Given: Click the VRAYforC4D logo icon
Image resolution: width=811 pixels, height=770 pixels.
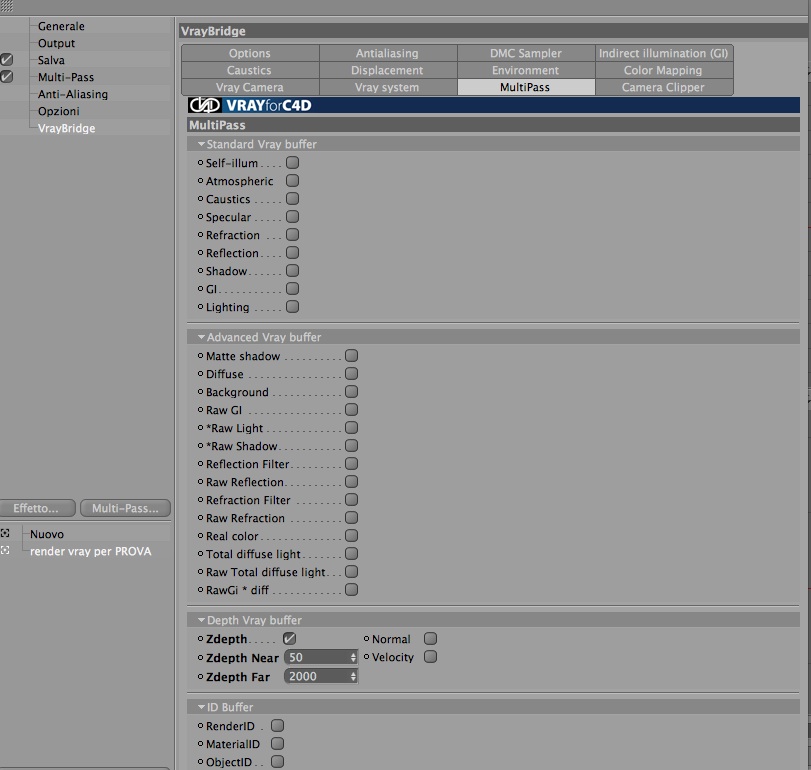Looking at the screenshot, I should click(x=205, y=105).
